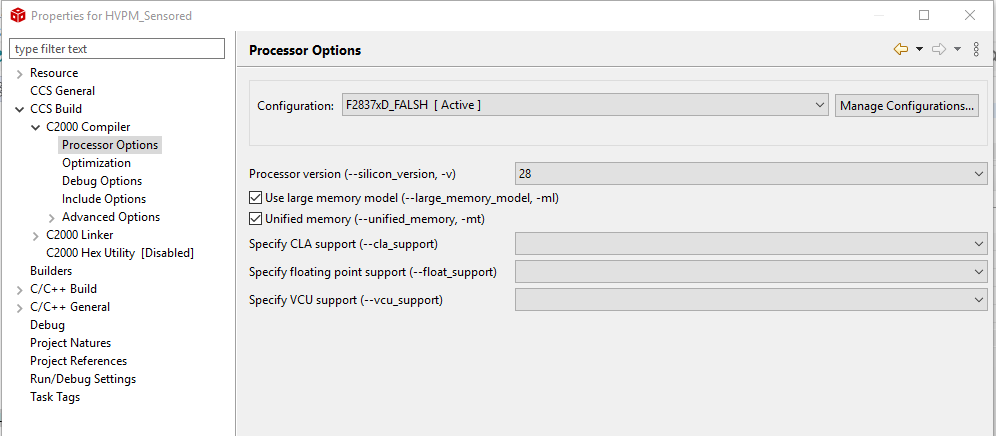Screen dimensions: 996x436
Task: Select Include Options in the tree
Action: tap(104, 199)
